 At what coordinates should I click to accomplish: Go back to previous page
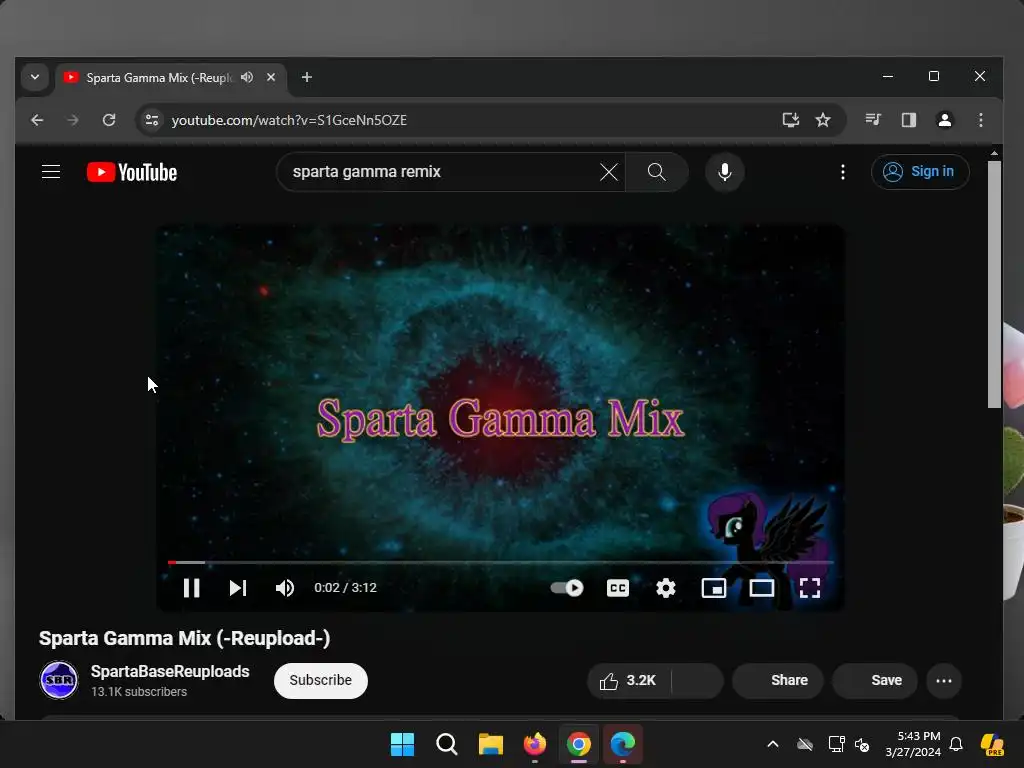pos(37,120)
